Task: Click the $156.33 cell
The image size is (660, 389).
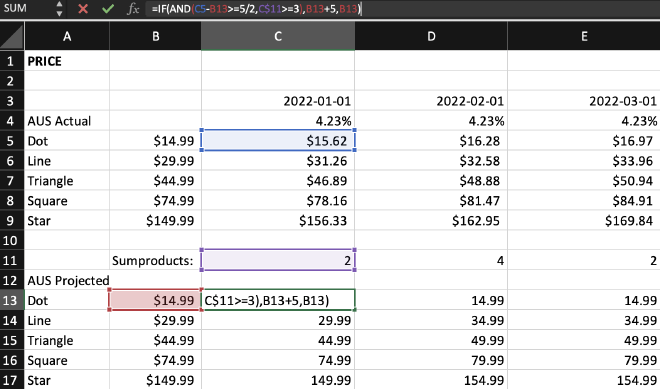Action: (278, 221)
